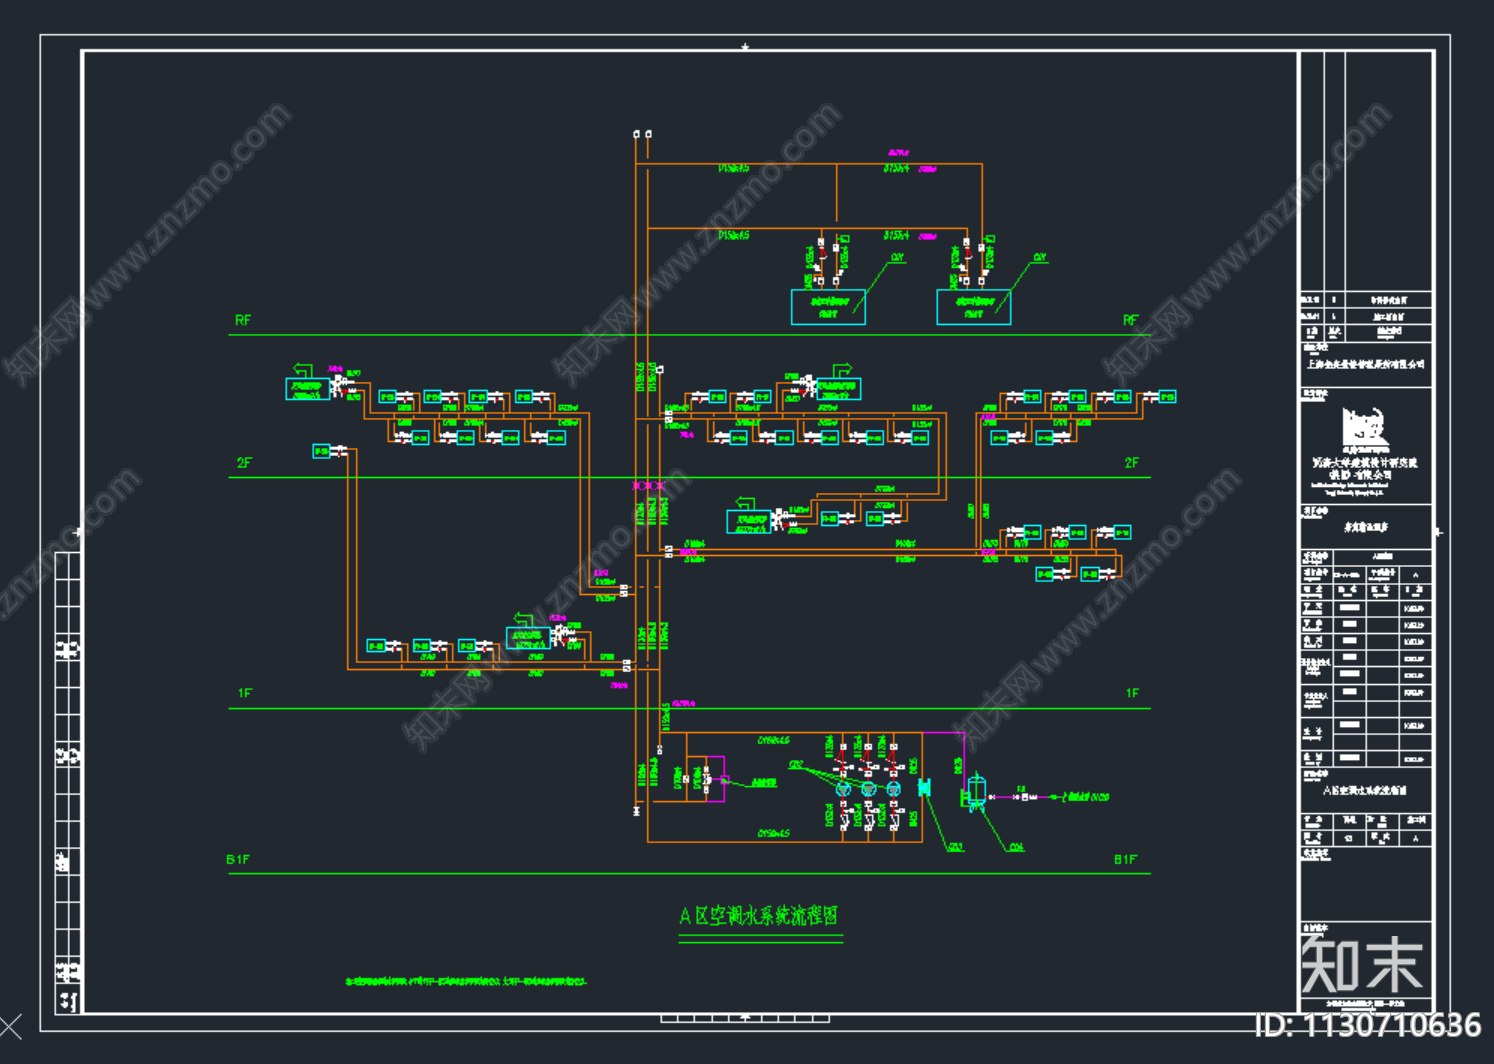This screenshot has width=1494, height=1064.
Task: Click the right 1F floor level label
Action: [1132, 693]
